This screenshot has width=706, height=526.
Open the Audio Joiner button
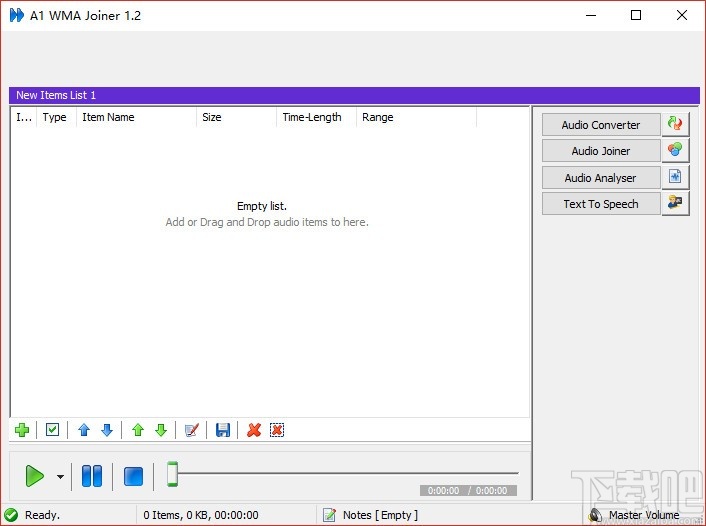601,151
